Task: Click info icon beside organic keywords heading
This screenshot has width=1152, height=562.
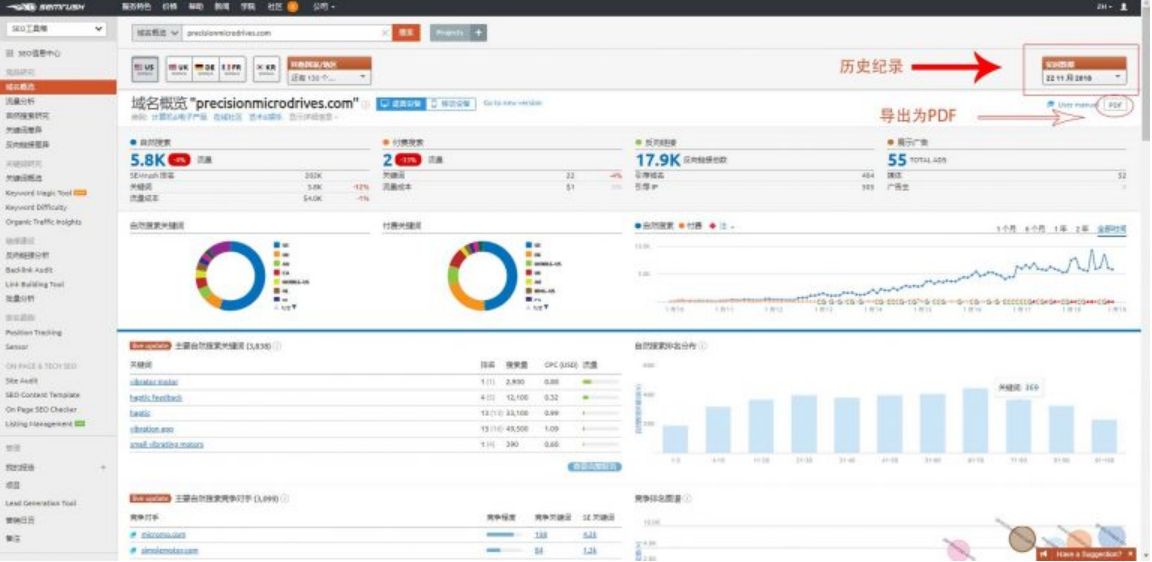Action: pyautogui.click(x=277, y=345)
